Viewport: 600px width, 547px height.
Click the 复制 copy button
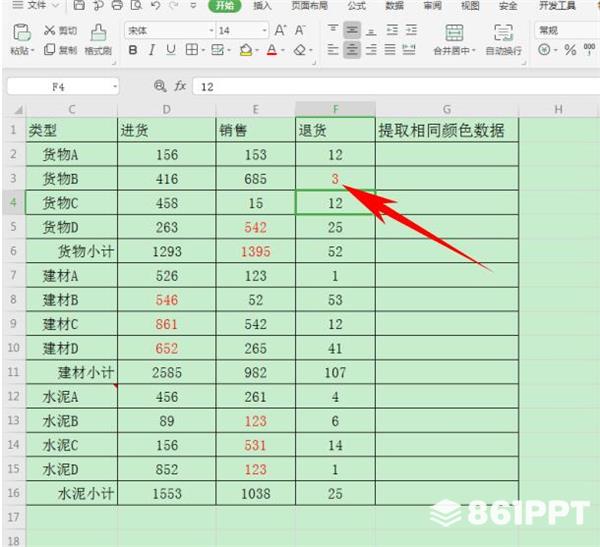tap(60, 49)
